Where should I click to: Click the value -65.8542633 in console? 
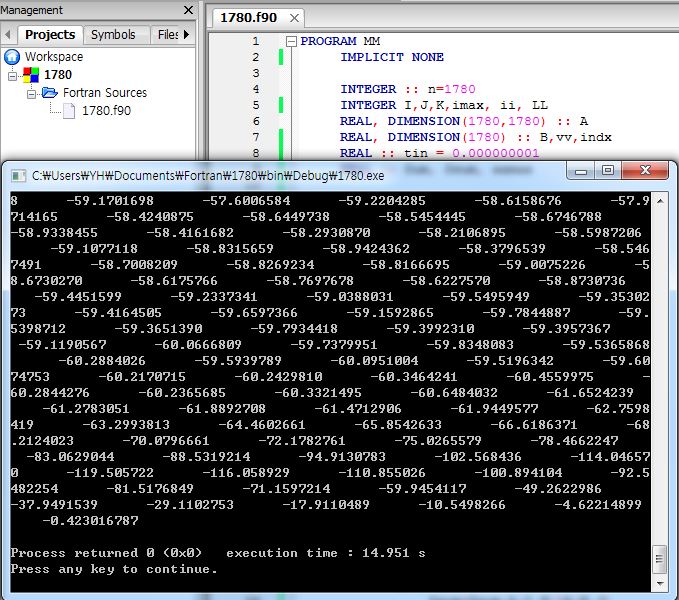398,425
